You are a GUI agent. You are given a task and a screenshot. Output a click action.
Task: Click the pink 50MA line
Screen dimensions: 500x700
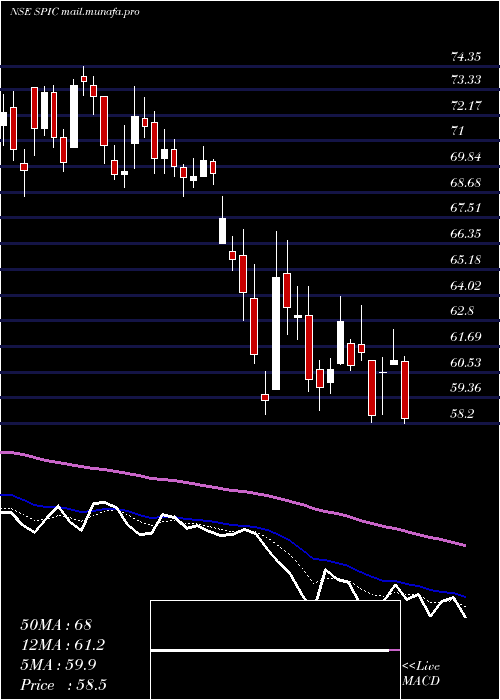tap(232, 491)
